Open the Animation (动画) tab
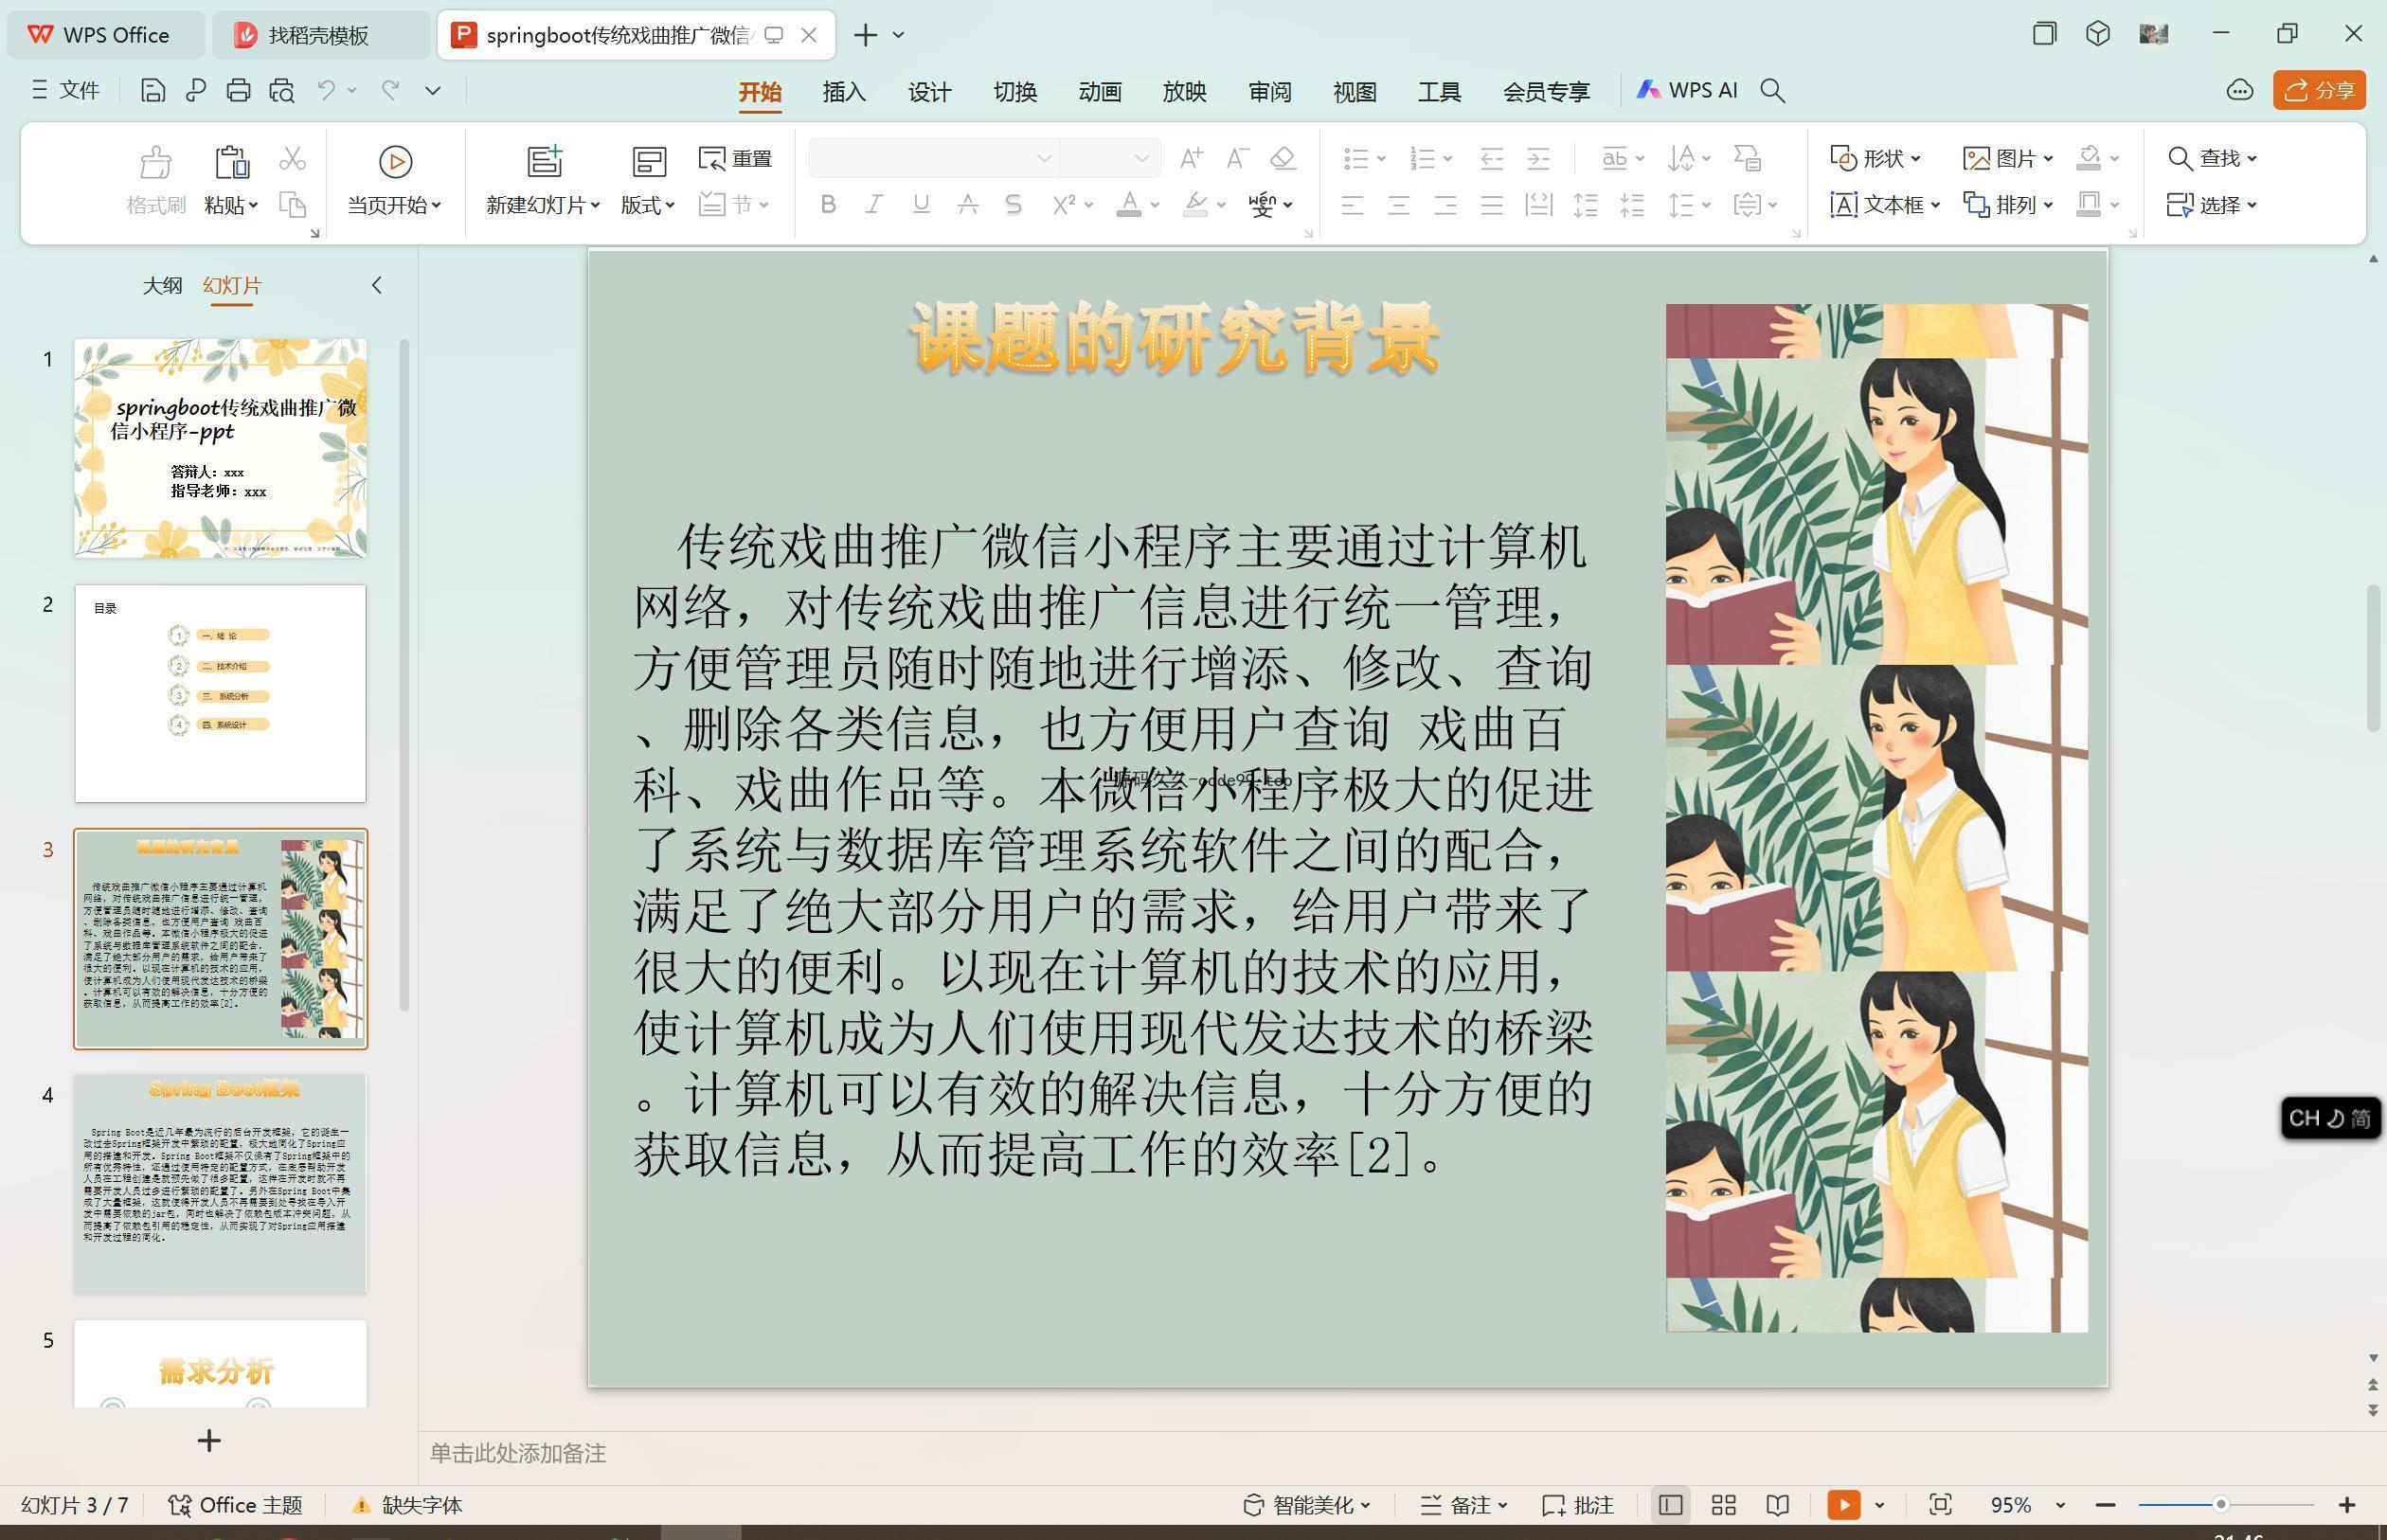2387x1540 pixels. click(x=1100, y=91)
